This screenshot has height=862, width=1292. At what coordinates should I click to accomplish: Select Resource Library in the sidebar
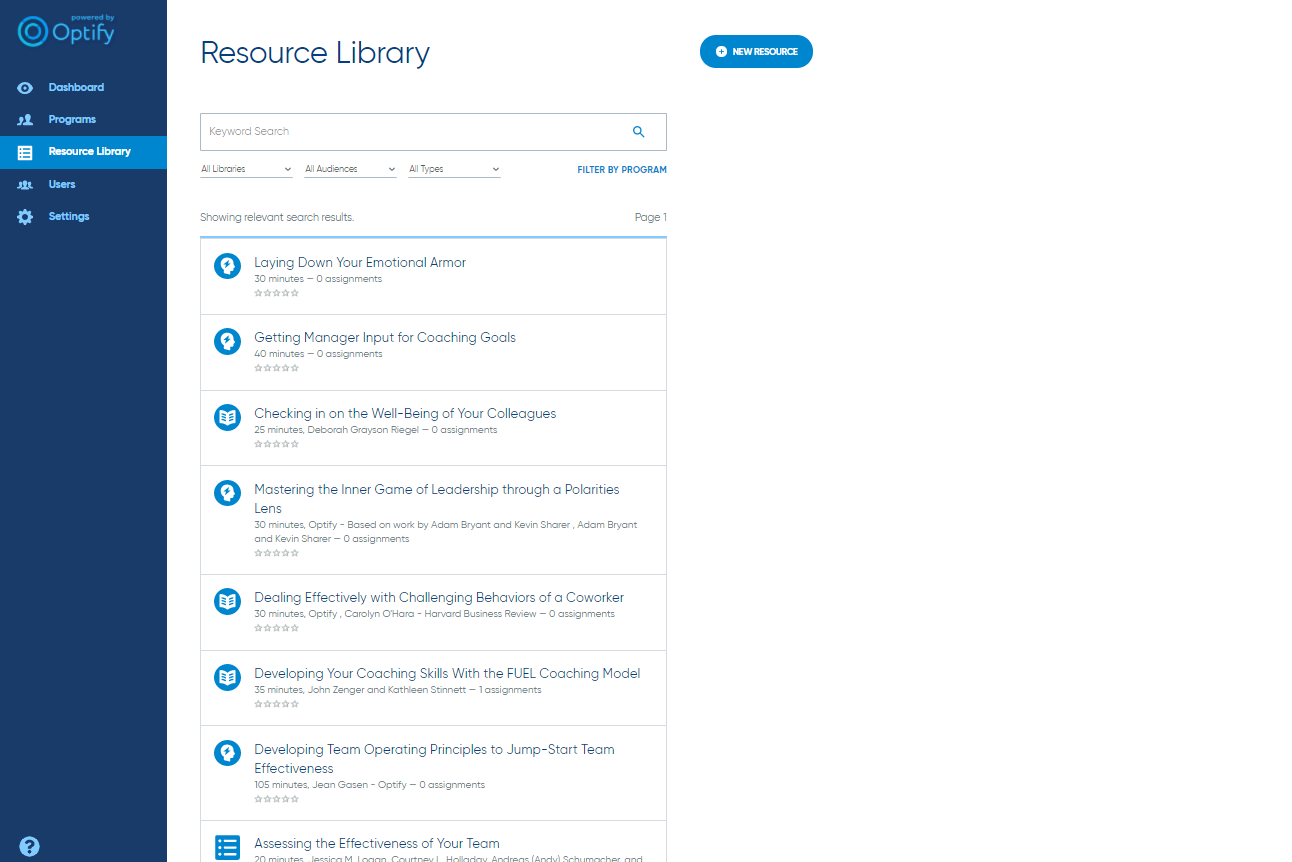89,152
